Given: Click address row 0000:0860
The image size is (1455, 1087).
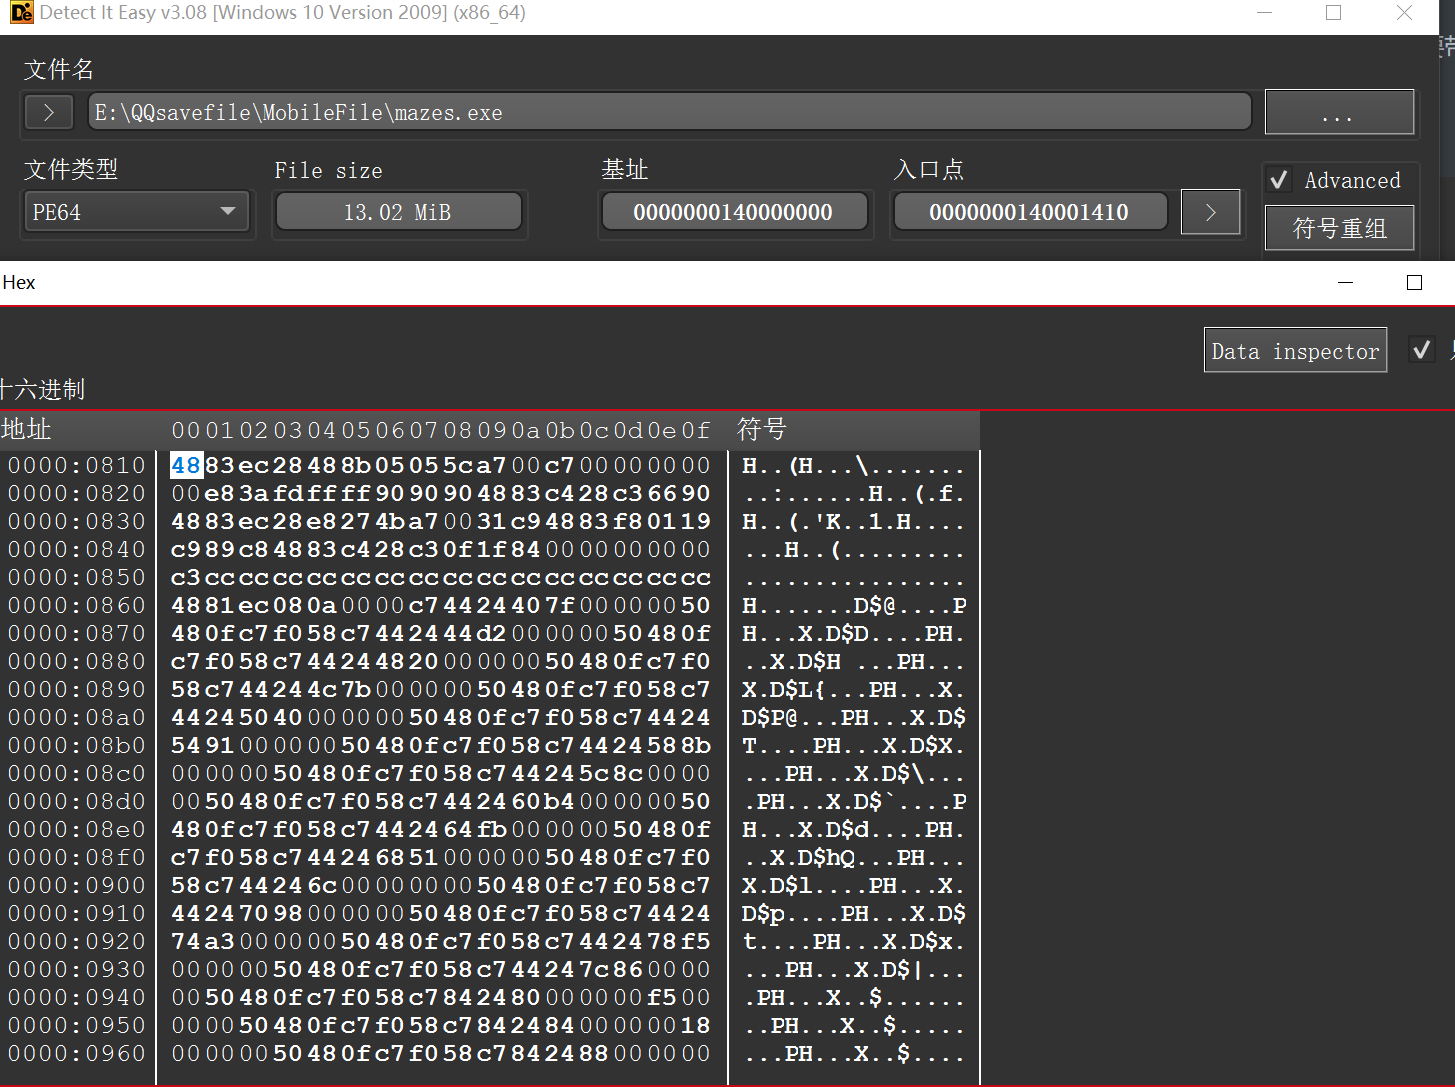Looking at the screenshot, I should tap(77, 605).
